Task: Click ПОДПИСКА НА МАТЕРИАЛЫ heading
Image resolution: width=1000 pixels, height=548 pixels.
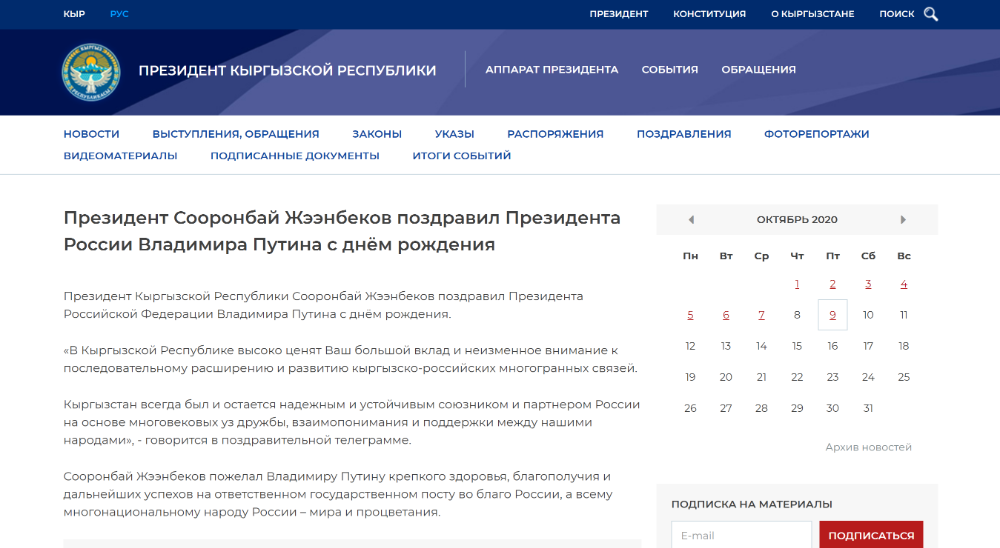Action: click(x=751, y=504)
